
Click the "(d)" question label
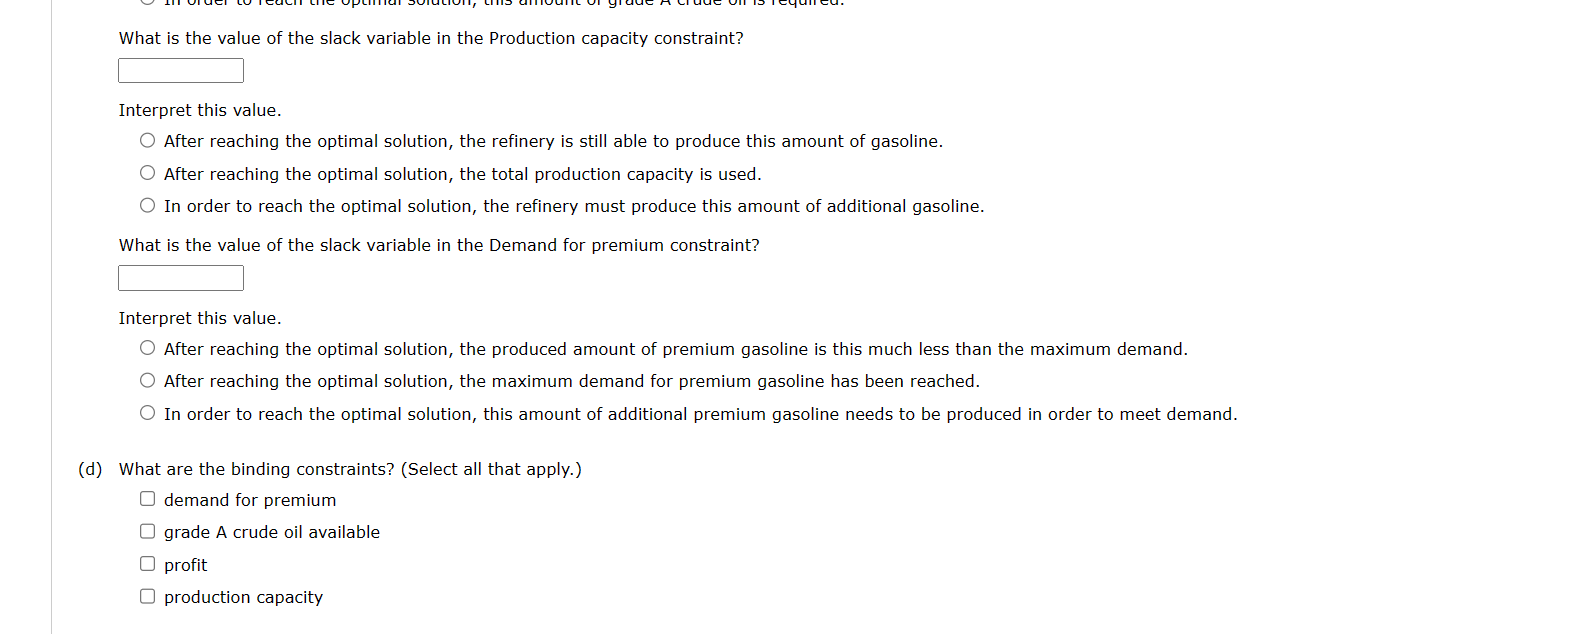coord(91,468)
